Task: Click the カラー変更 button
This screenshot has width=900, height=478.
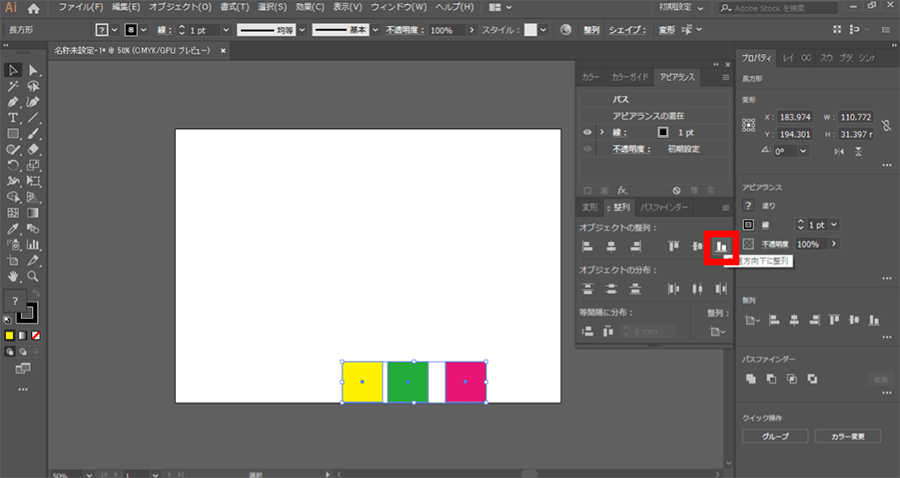Action: coord(847,437)
